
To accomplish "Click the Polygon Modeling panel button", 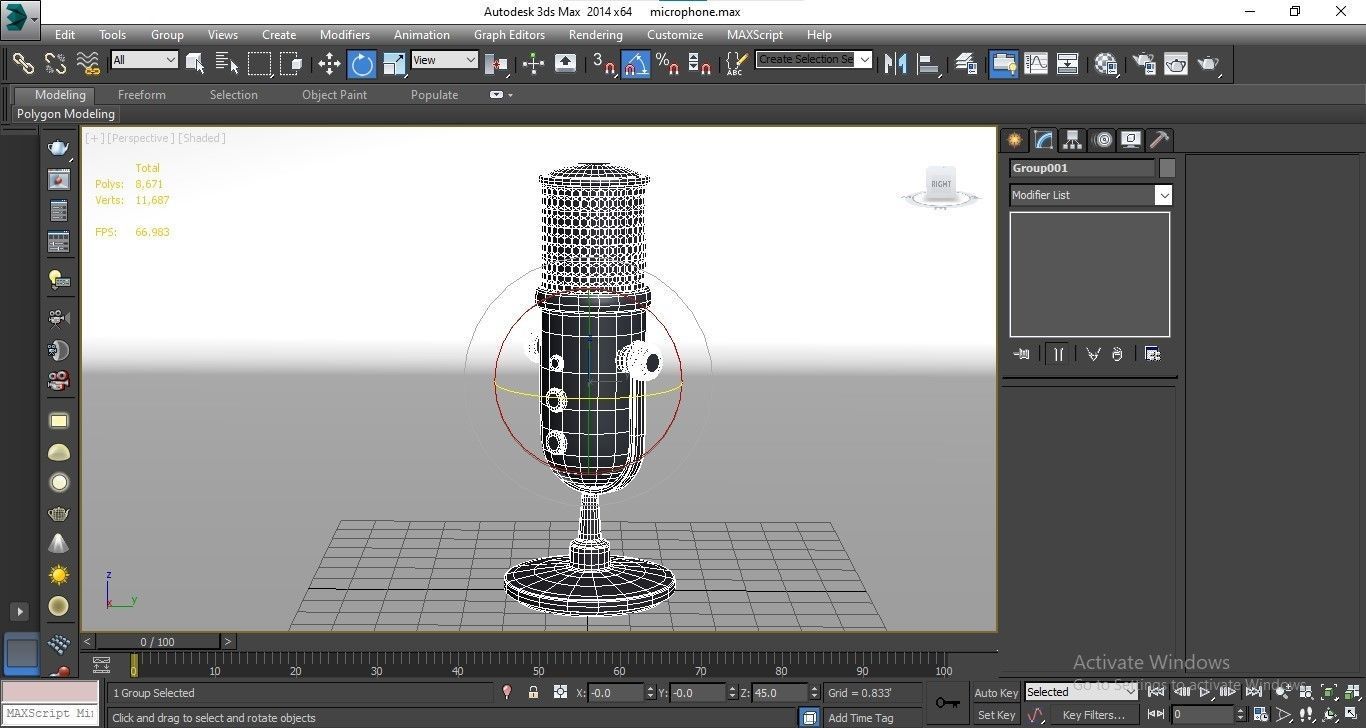I will click(x=66, y=114).
